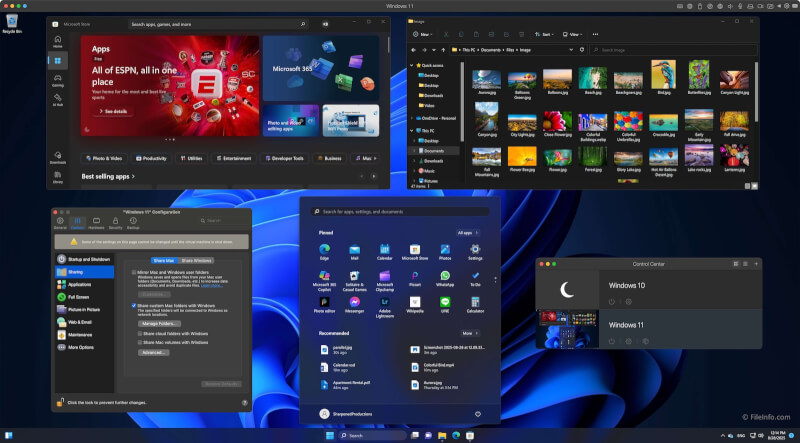Open Edge from Start menu pinned apps

(324, 252)
